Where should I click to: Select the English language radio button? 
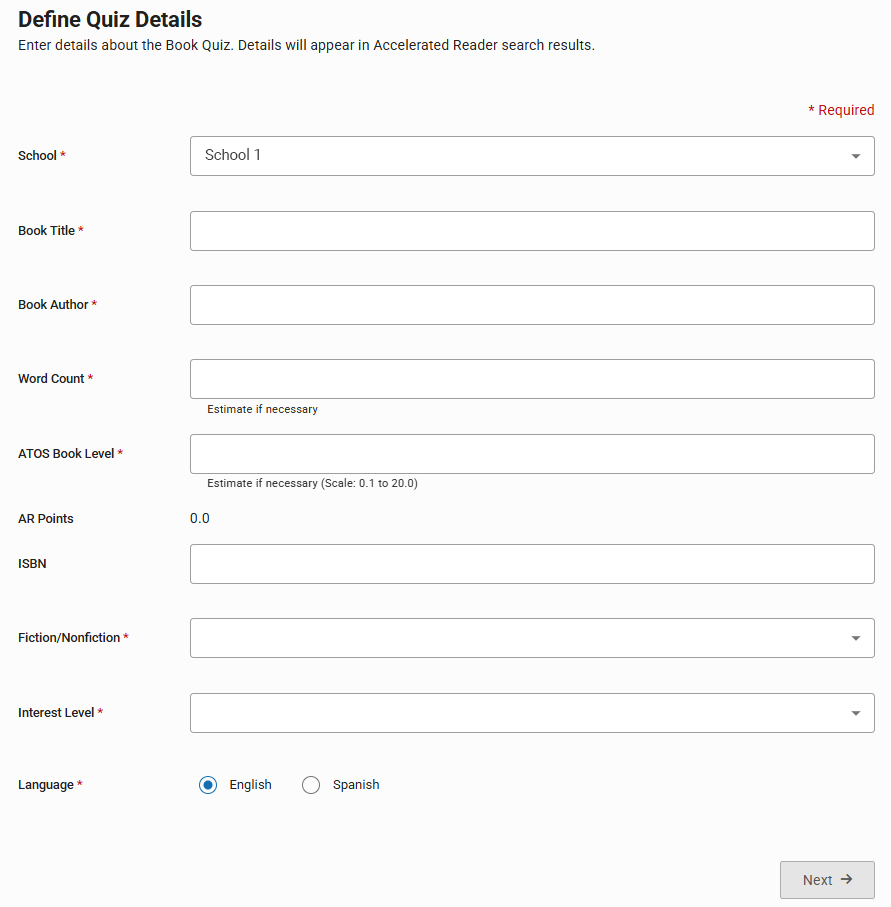pyautogui.click(x=208, y=785)
